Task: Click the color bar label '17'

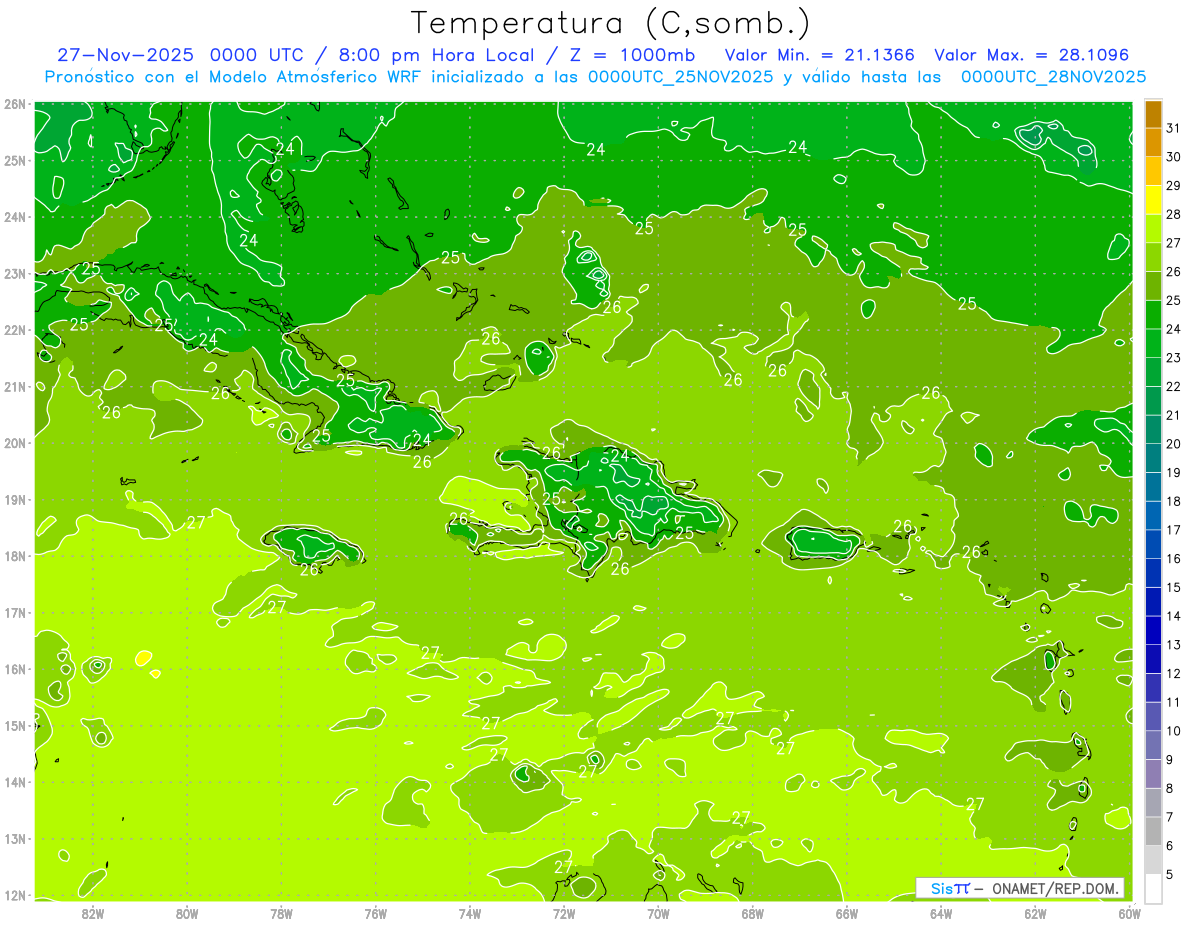Action: [1173, 530]
